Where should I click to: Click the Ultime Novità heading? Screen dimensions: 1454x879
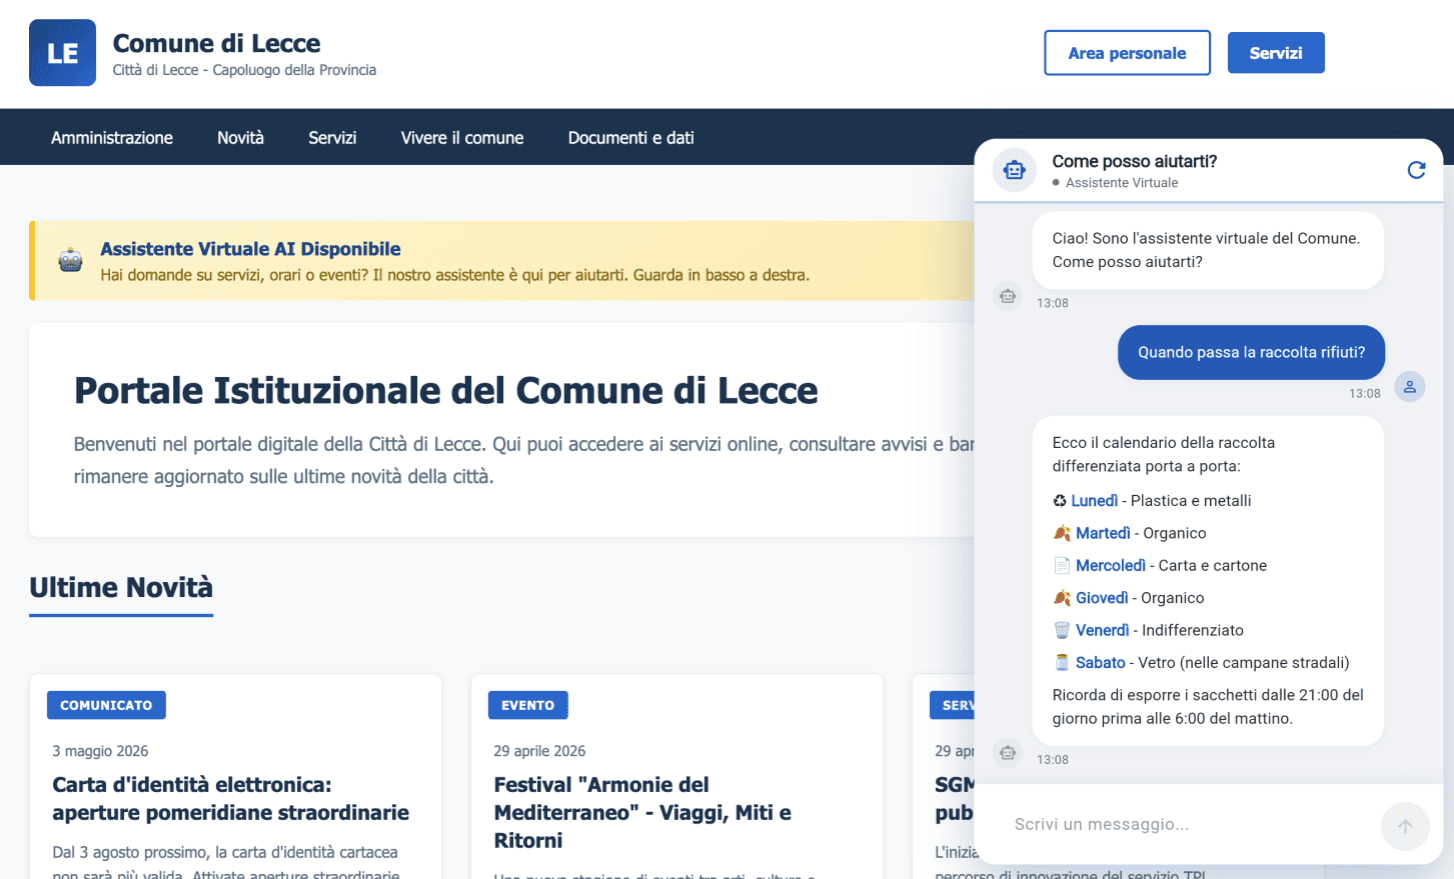point(121,587)
